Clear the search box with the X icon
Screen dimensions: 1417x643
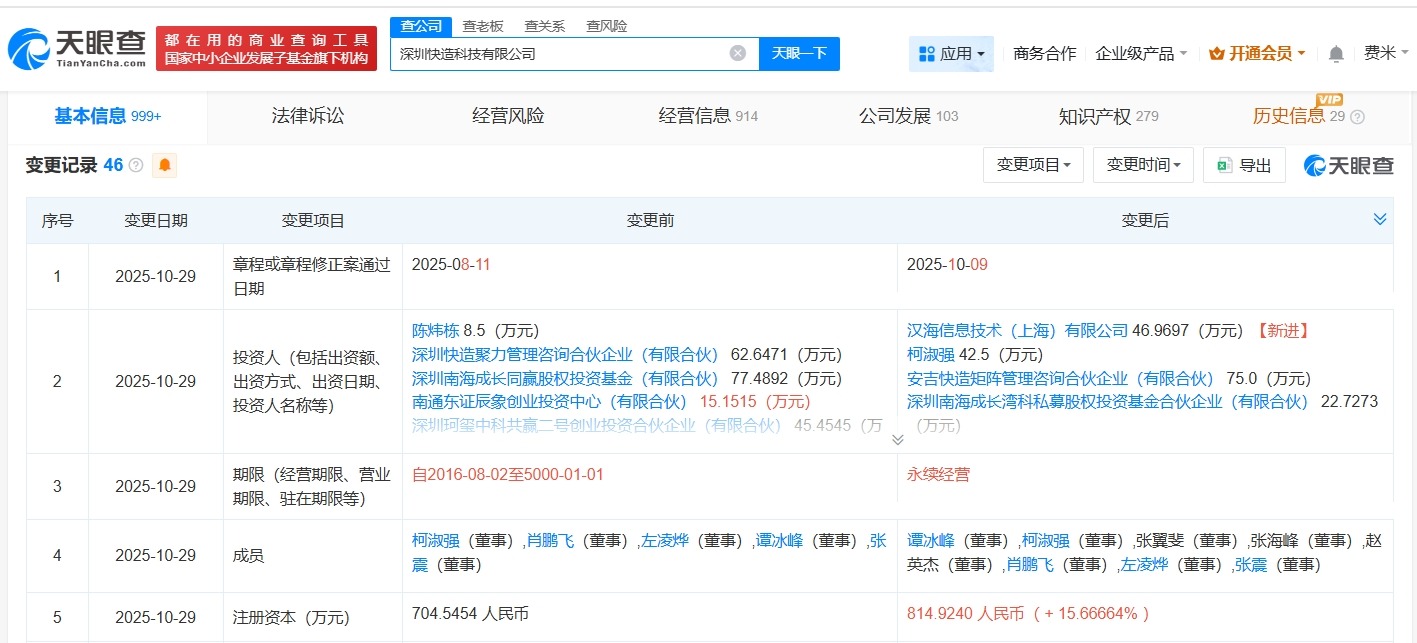click(x=737, y=53)
